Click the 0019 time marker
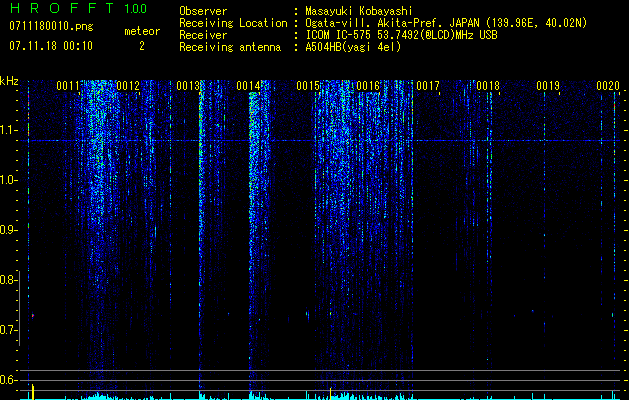The height and width of the screenshot is (400, 629). [548, 86]
